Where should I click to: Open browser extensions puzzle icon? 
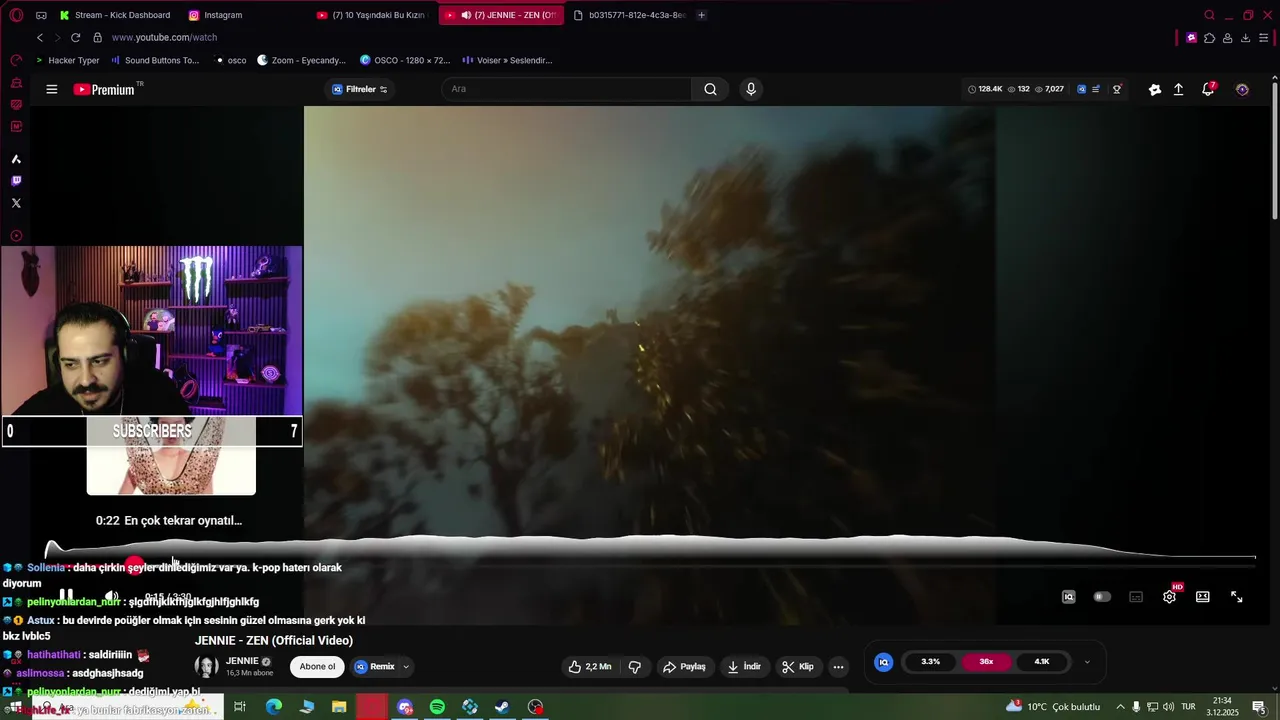point(1209,37)
